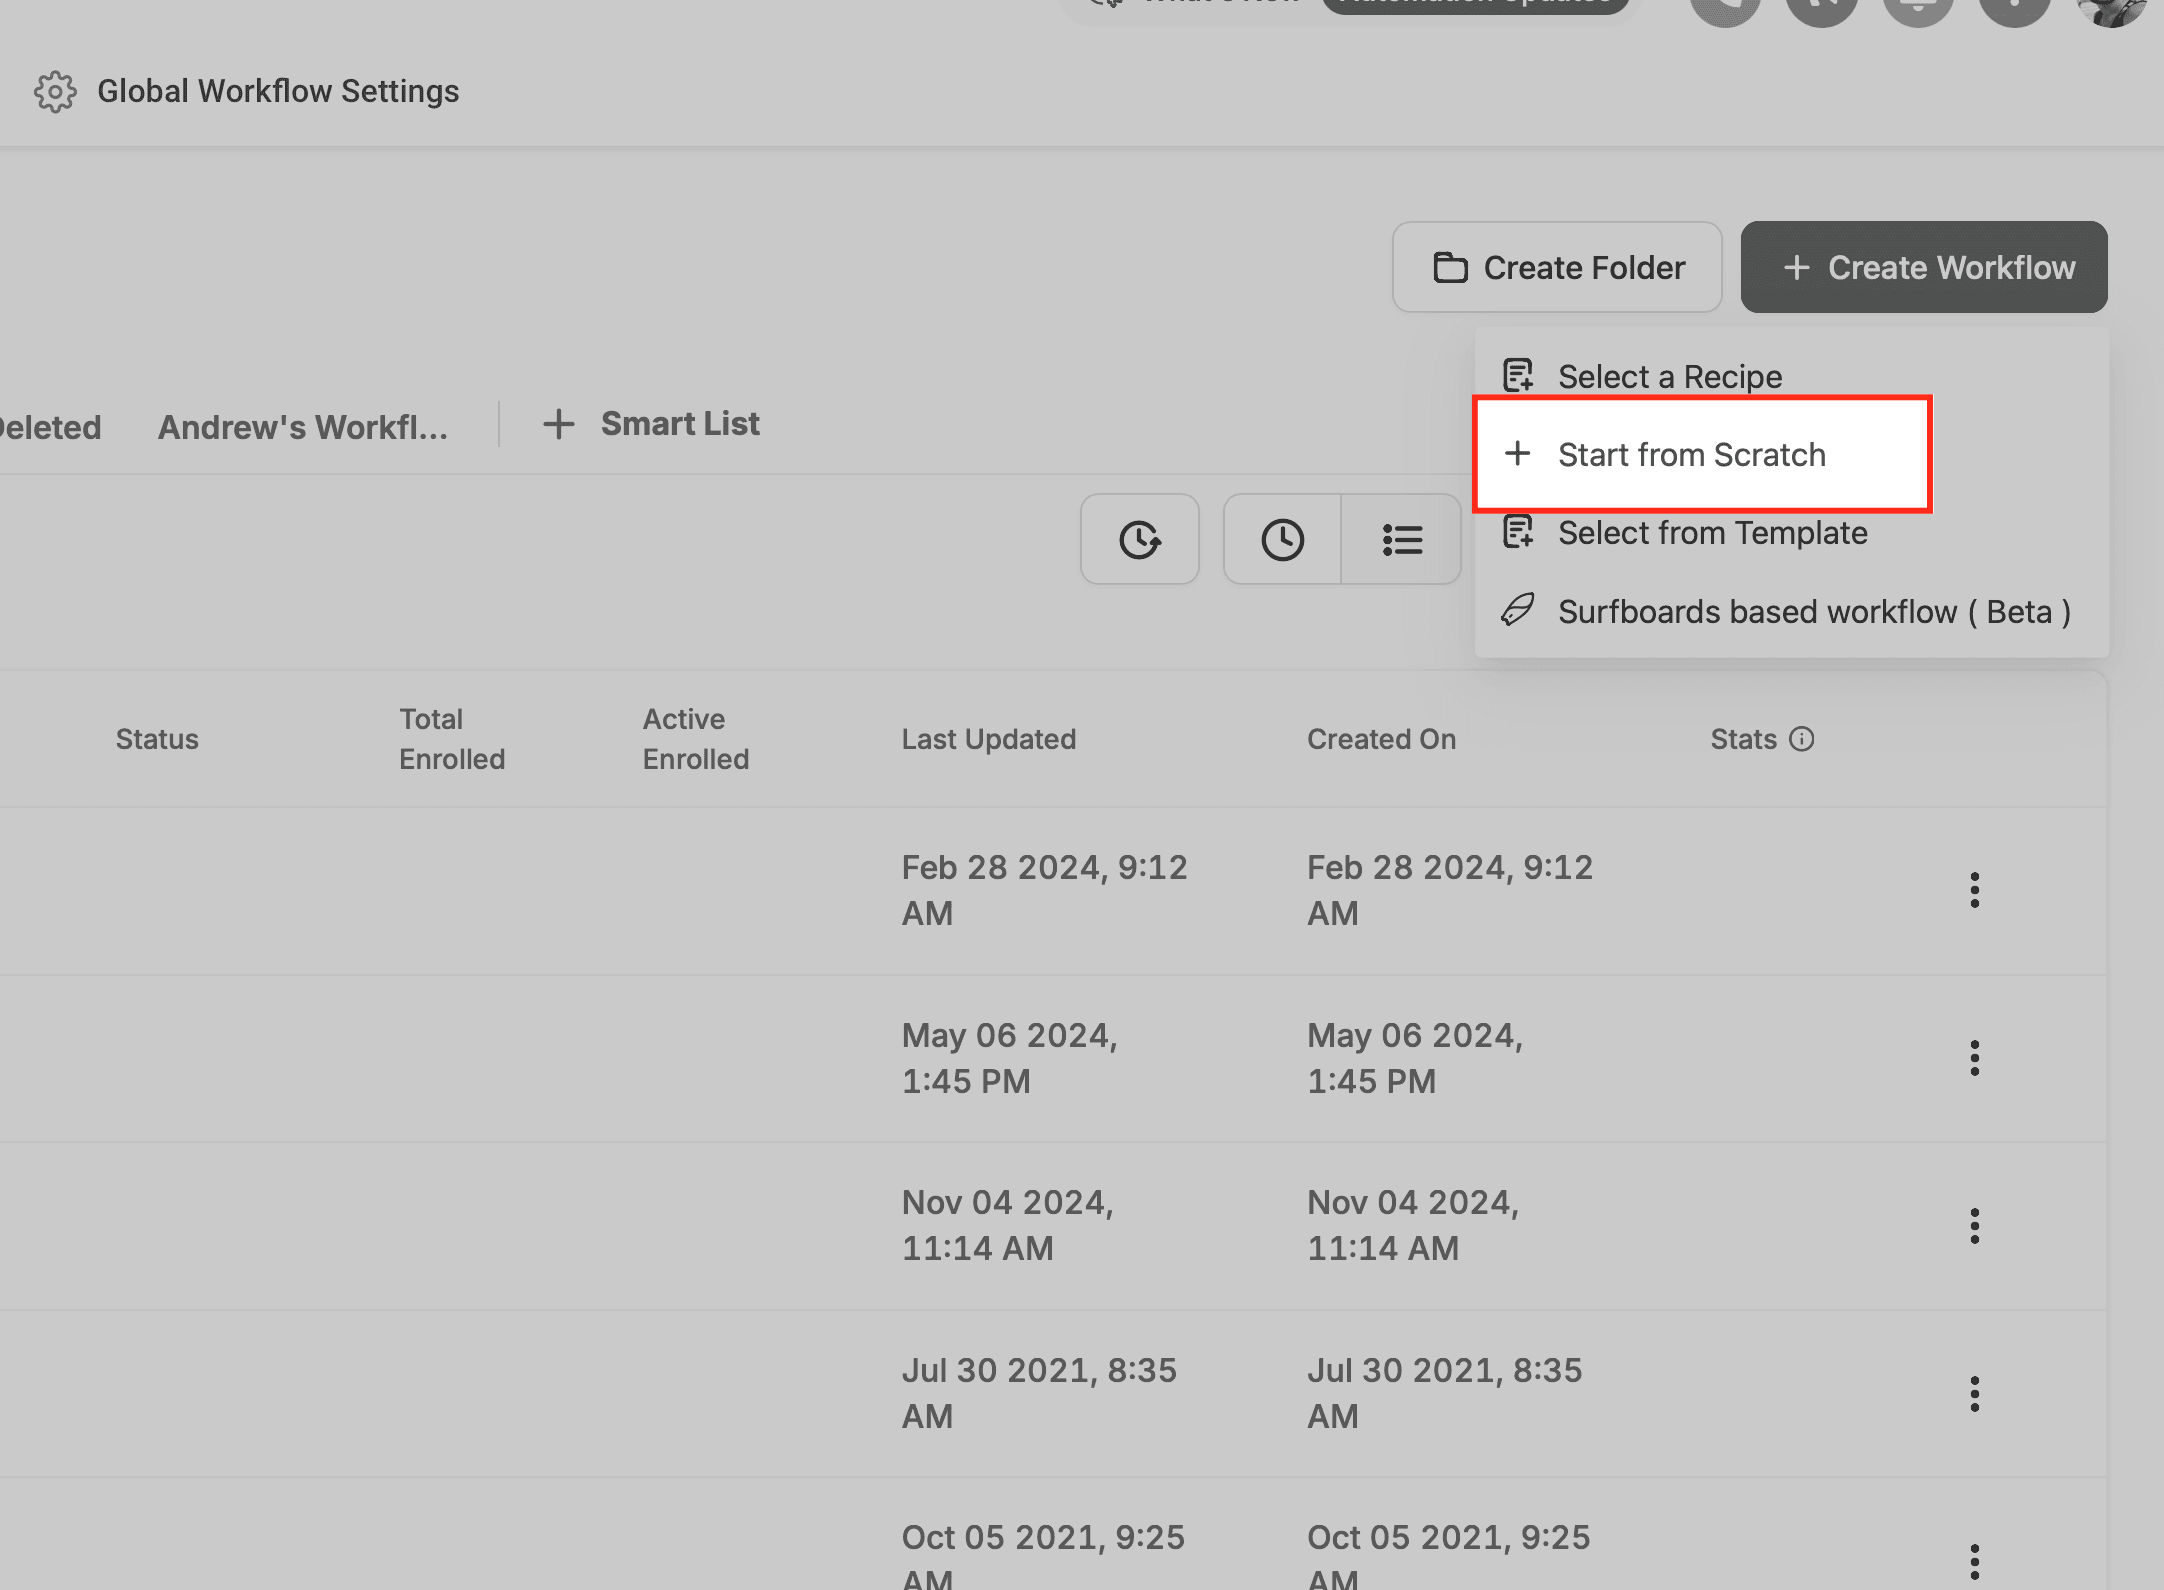The image size is (2164, 1590).
Task: Open three-dot menu for Nov 04 2024 row
Action: pos(1974,1226)
